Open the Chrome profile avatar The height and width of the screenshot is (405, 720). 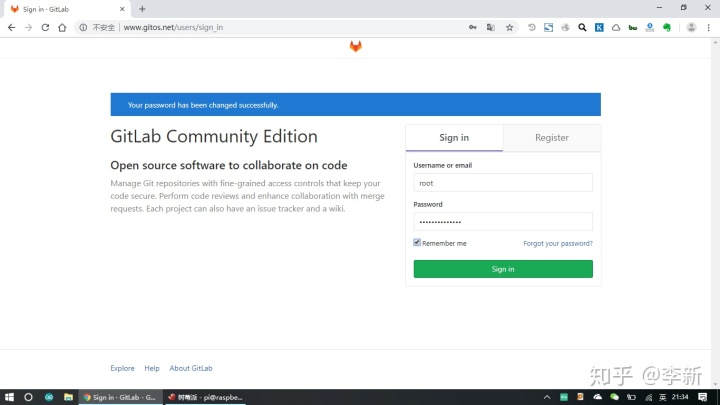[691, 28]
